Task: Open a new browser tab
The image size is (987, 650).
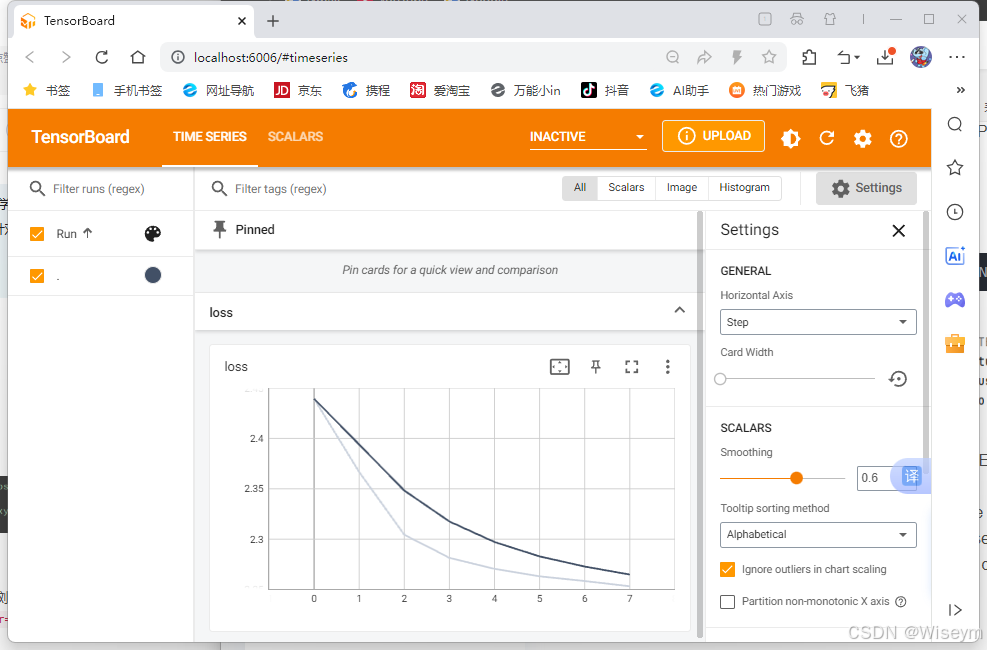Action: [x=273, y=21]
